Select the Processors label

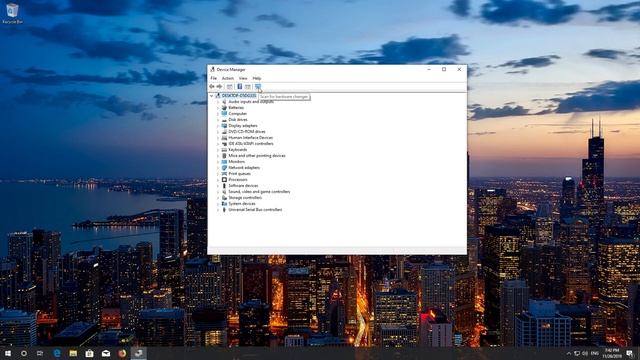tap(238, 180)
